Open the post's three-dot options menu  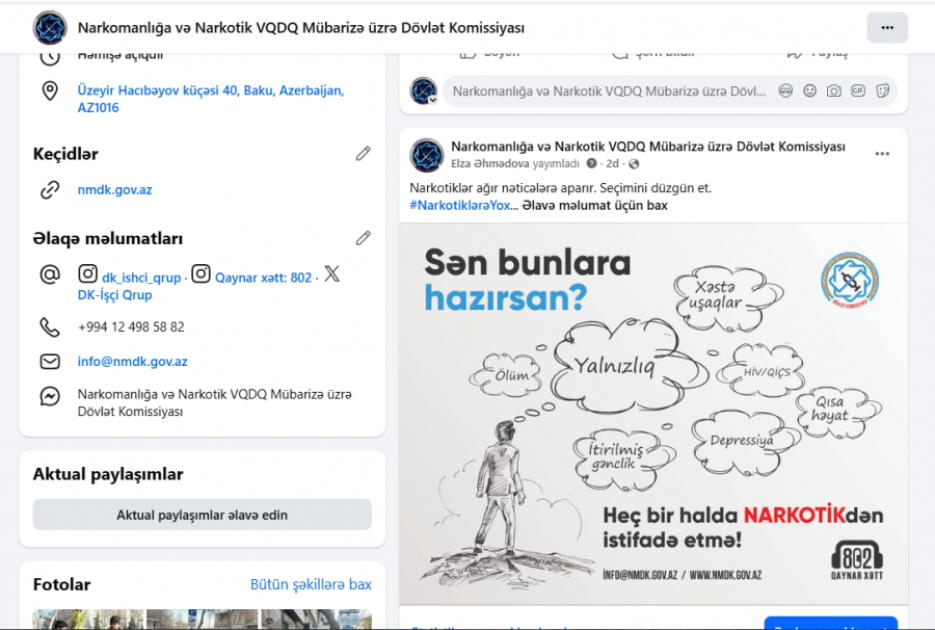point(882,154)
